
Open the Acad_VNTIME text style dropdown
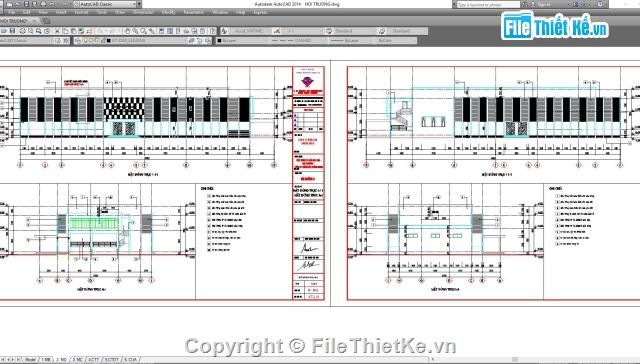(x=249, y=31)
